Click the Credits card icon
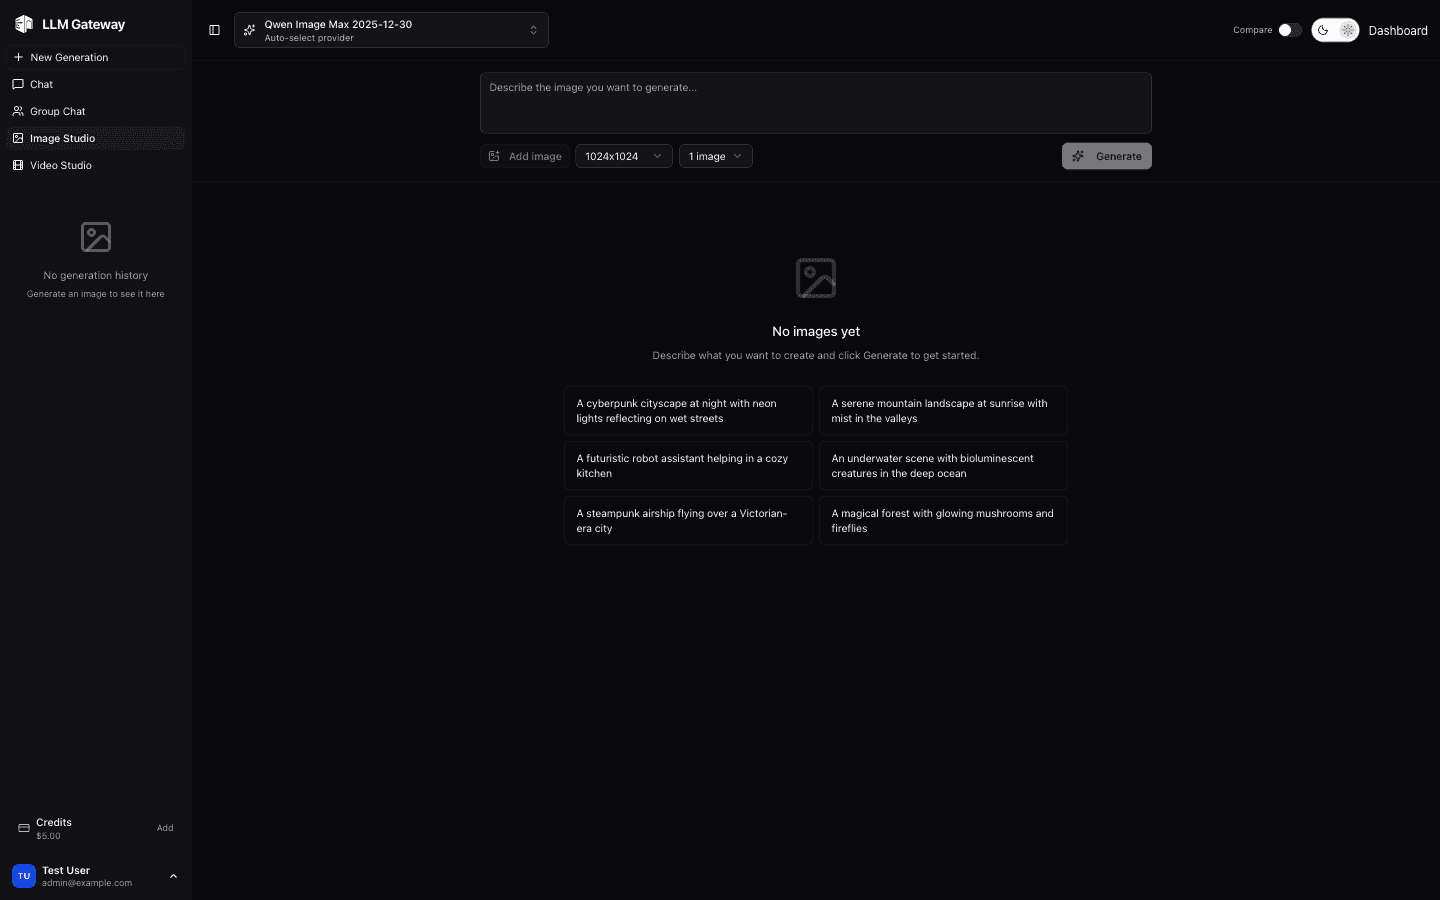Viewport: 1440px width, 900px height. click(x=24, y=828)
